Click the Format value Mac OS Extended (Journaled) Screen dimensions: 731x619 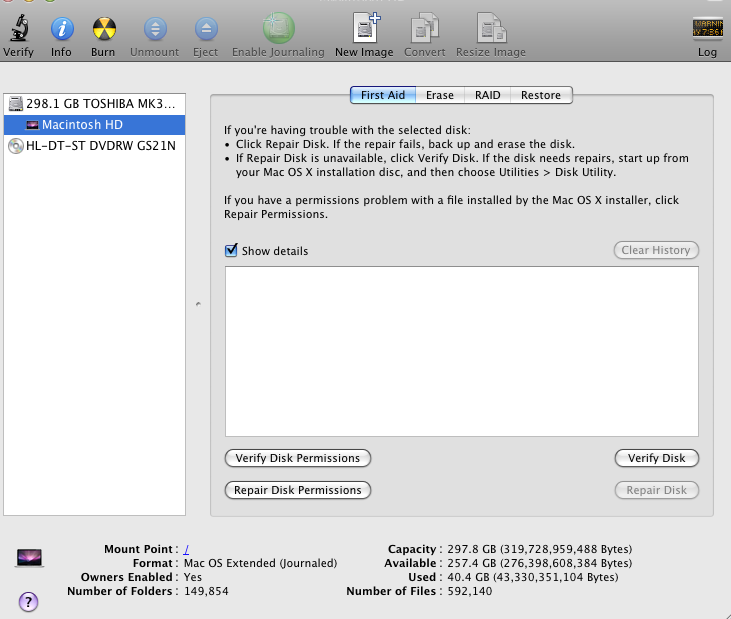[260, 563]
